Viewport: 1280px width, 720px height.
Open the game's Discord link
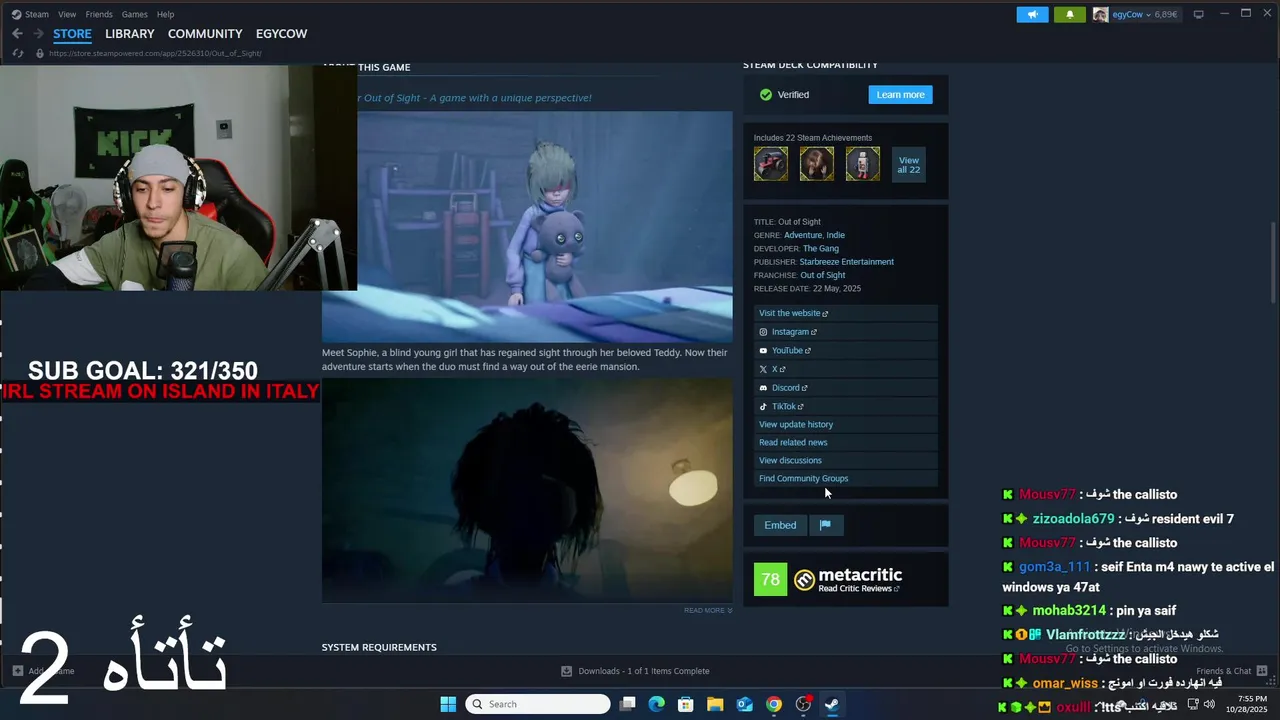point(846,388)
